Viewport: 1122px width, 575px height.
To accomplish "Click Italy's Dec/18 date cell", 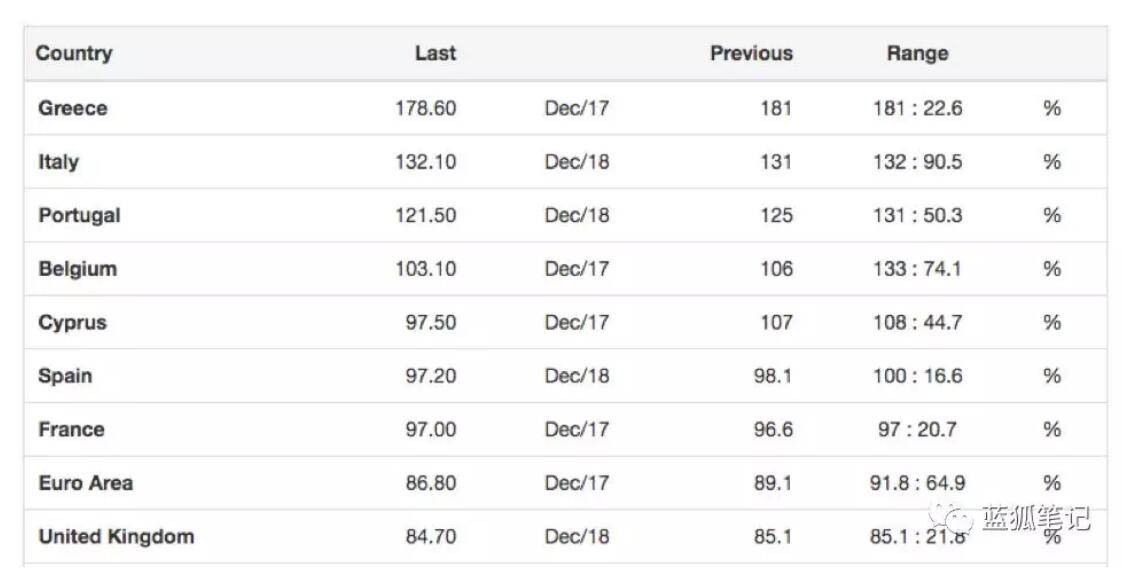I will (577, 162).
